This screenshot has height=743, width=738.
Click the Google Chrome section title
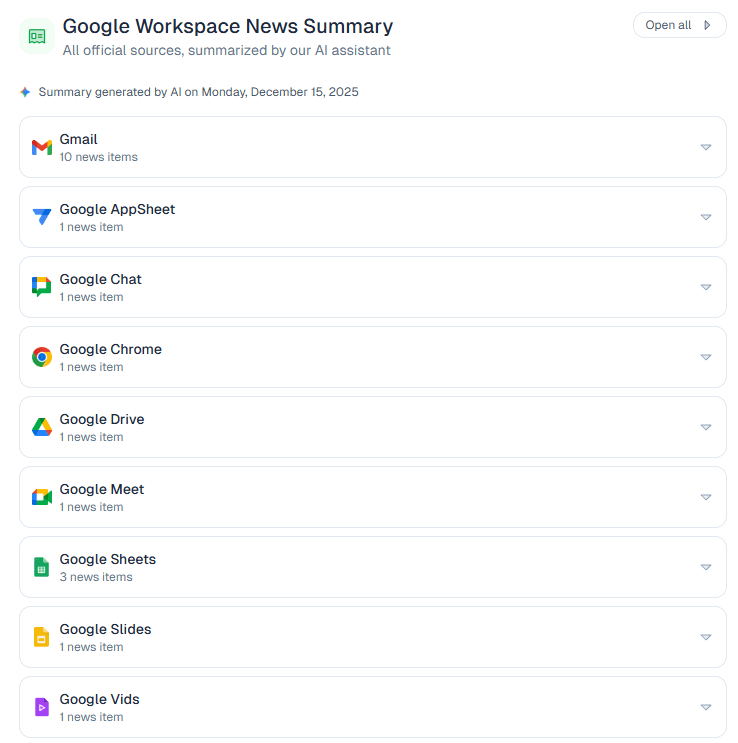[x=110, y=349]
